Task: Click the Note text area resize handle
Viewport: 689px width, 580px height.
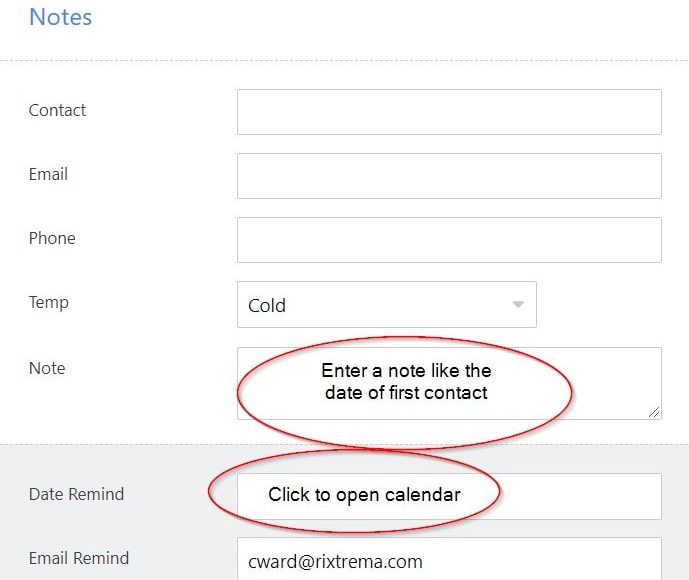Action: point(654,412)
